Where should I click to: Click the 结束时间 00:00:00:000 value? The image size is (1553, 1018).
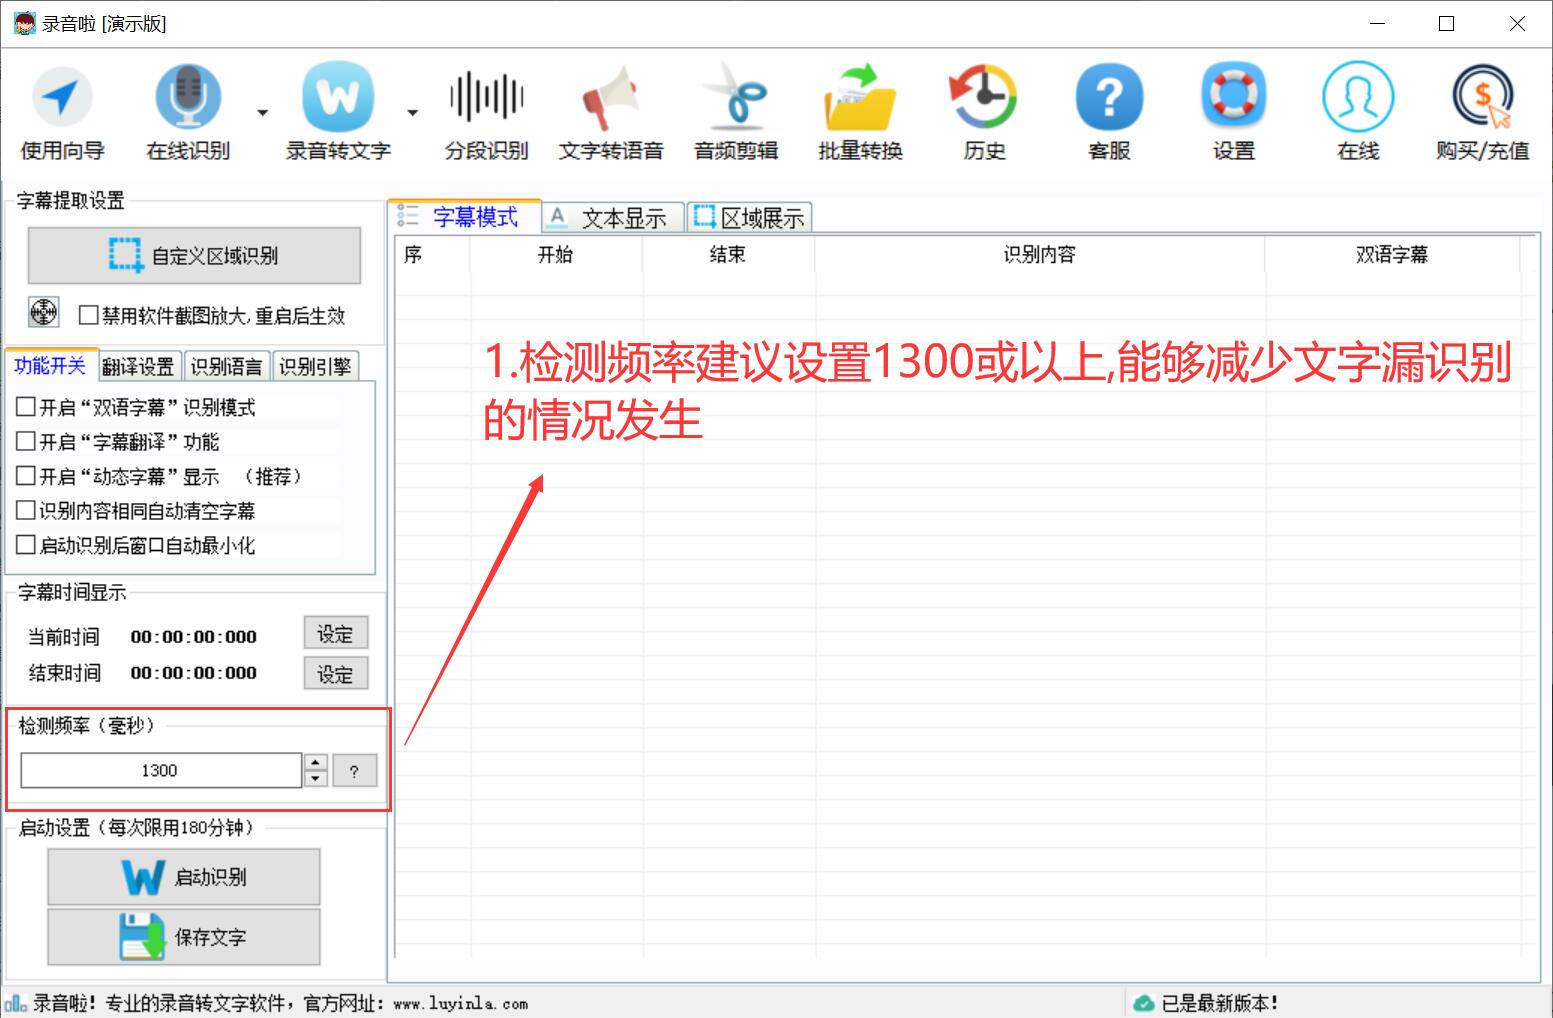[x=194, y=673]
